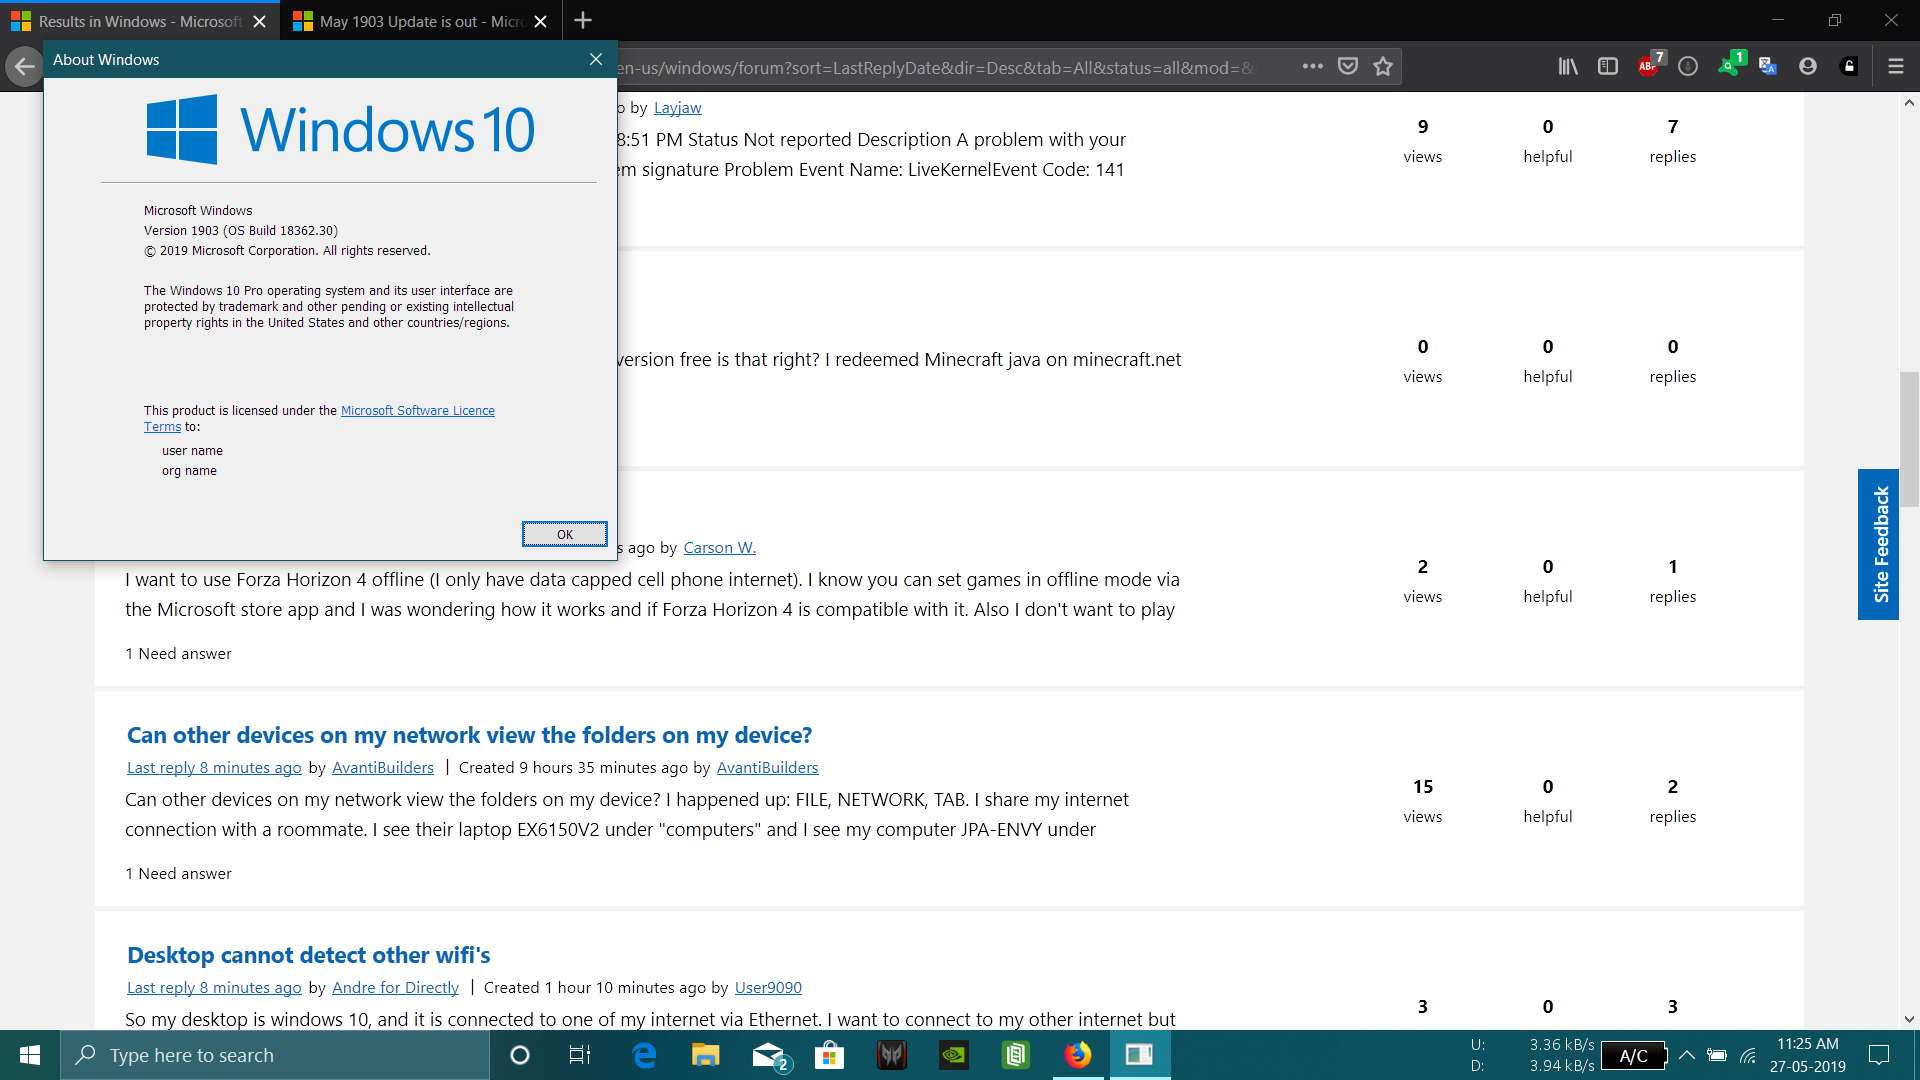Click the winver taskbar window icon

[1140, 1055]
